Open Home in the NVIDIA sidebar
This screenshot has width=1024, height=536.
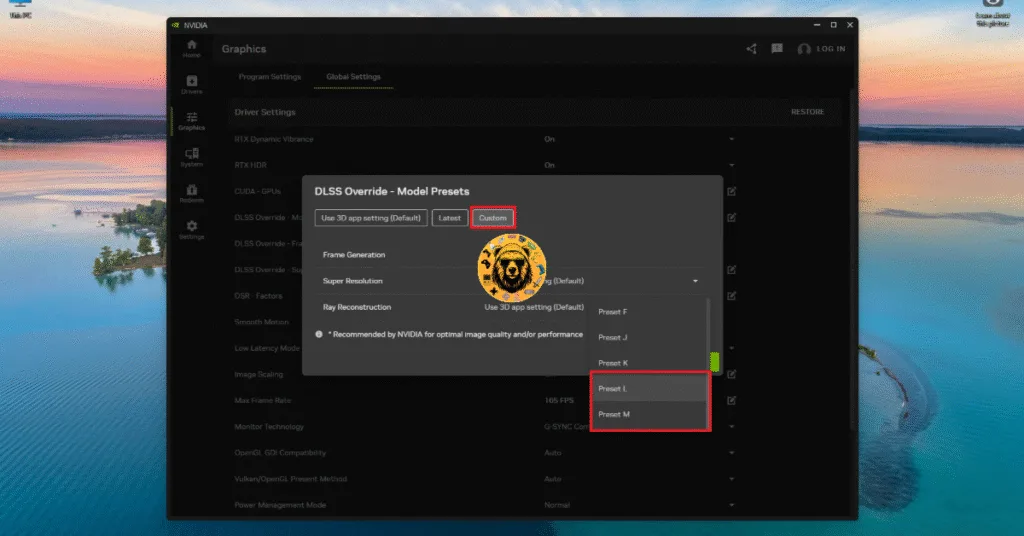[x=191, y=48]
